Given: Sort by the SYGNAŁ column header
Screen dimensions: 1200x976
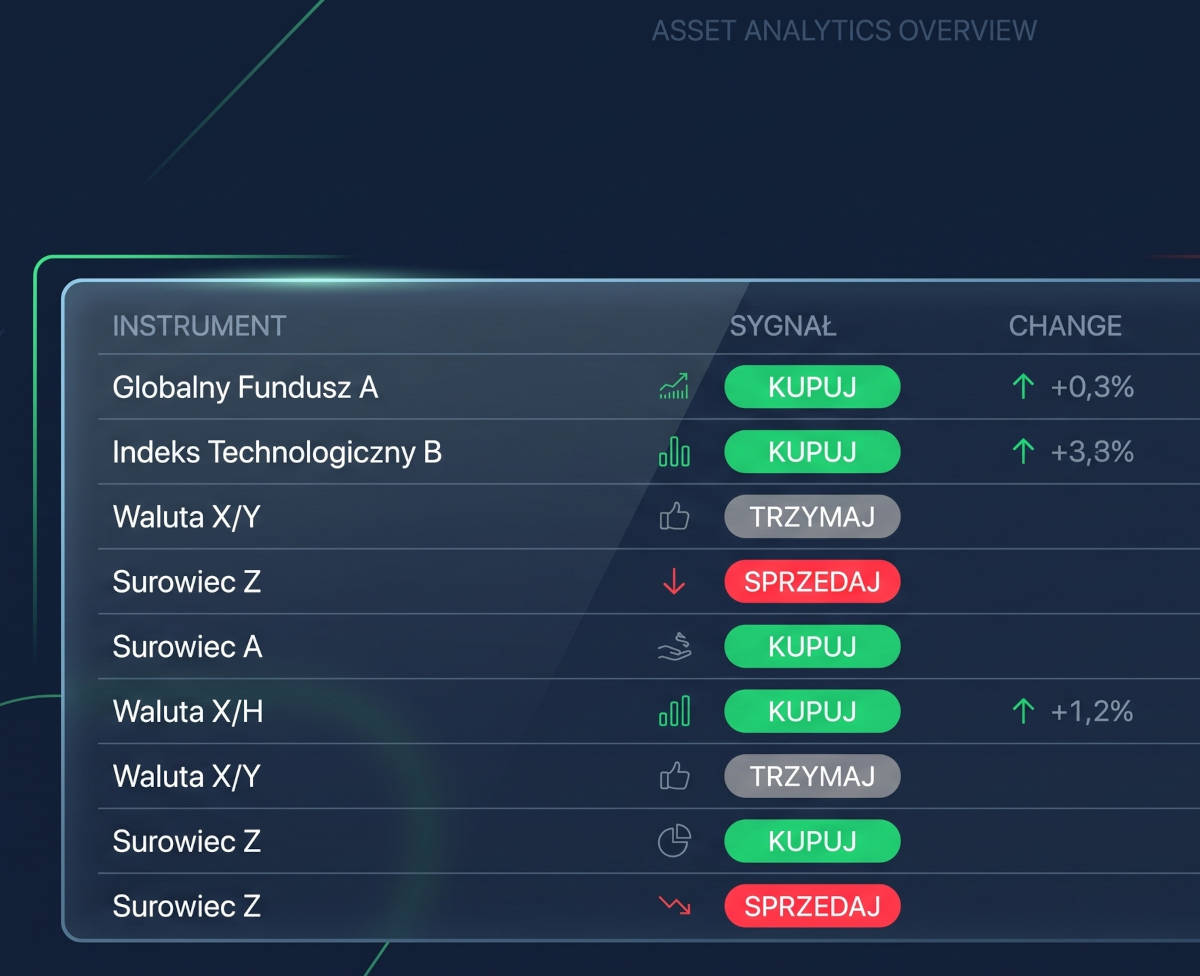Looking at the screenshot, I should pos(783,326).
